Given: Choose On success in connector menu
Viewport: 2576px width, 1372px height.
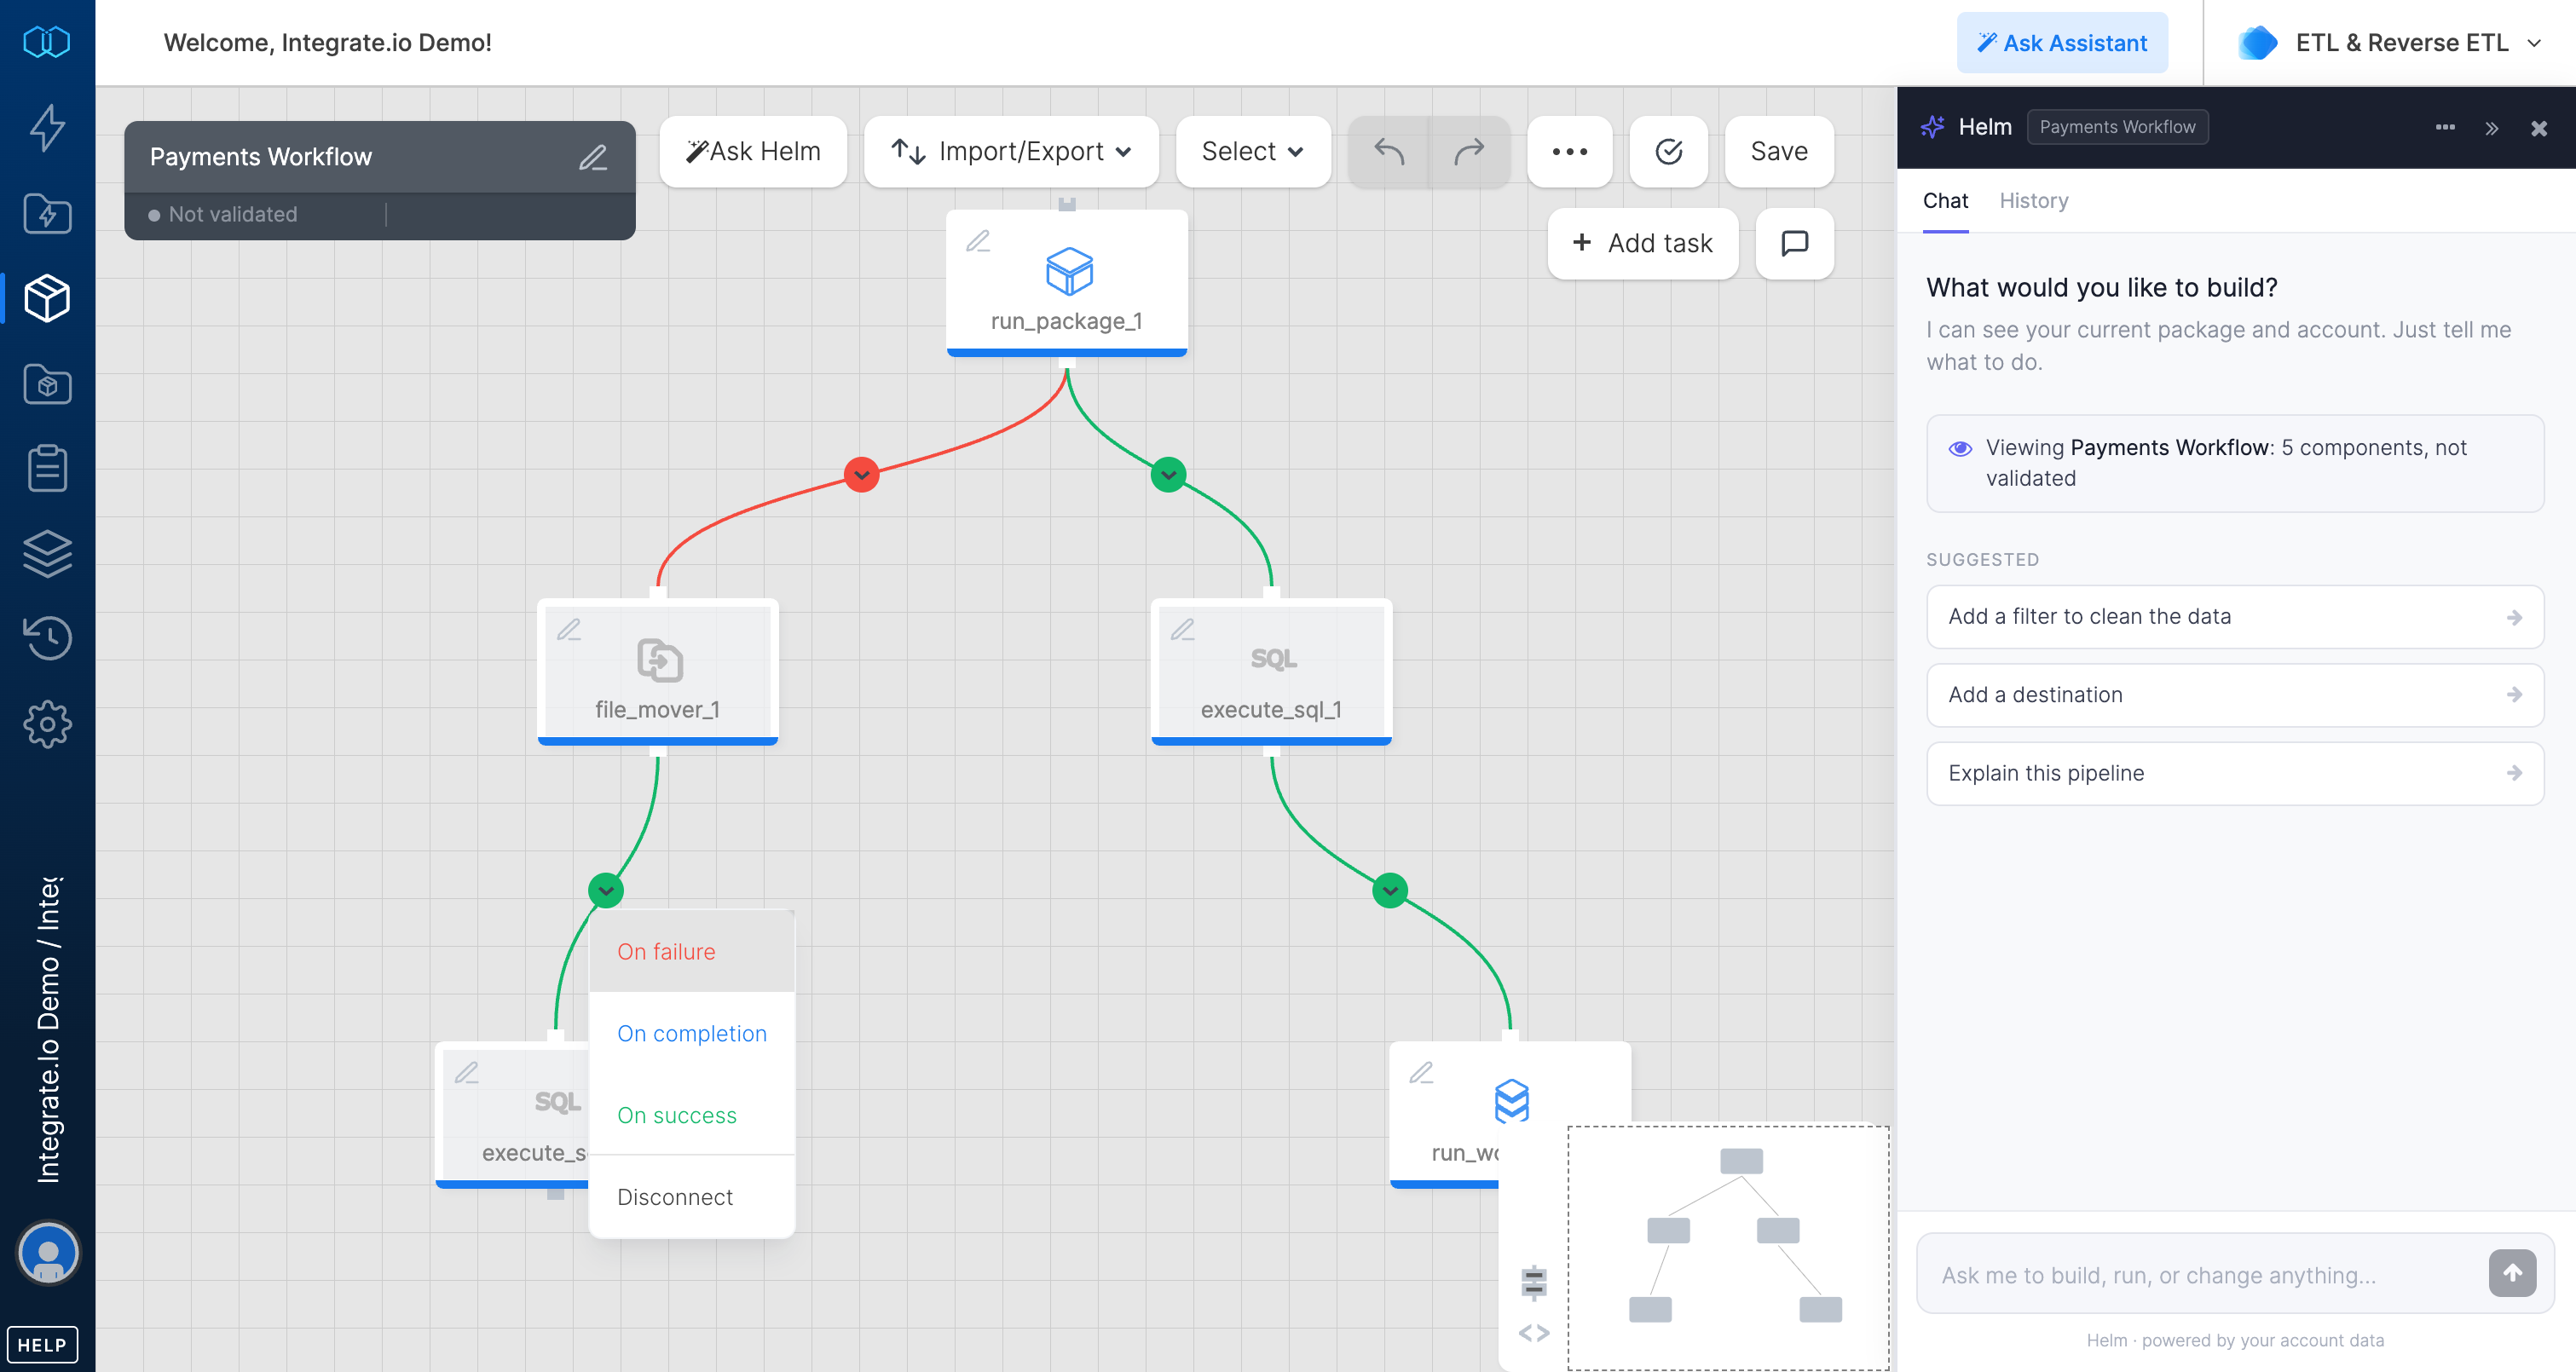Looking at the screenshot, I should click(692, 1115).
